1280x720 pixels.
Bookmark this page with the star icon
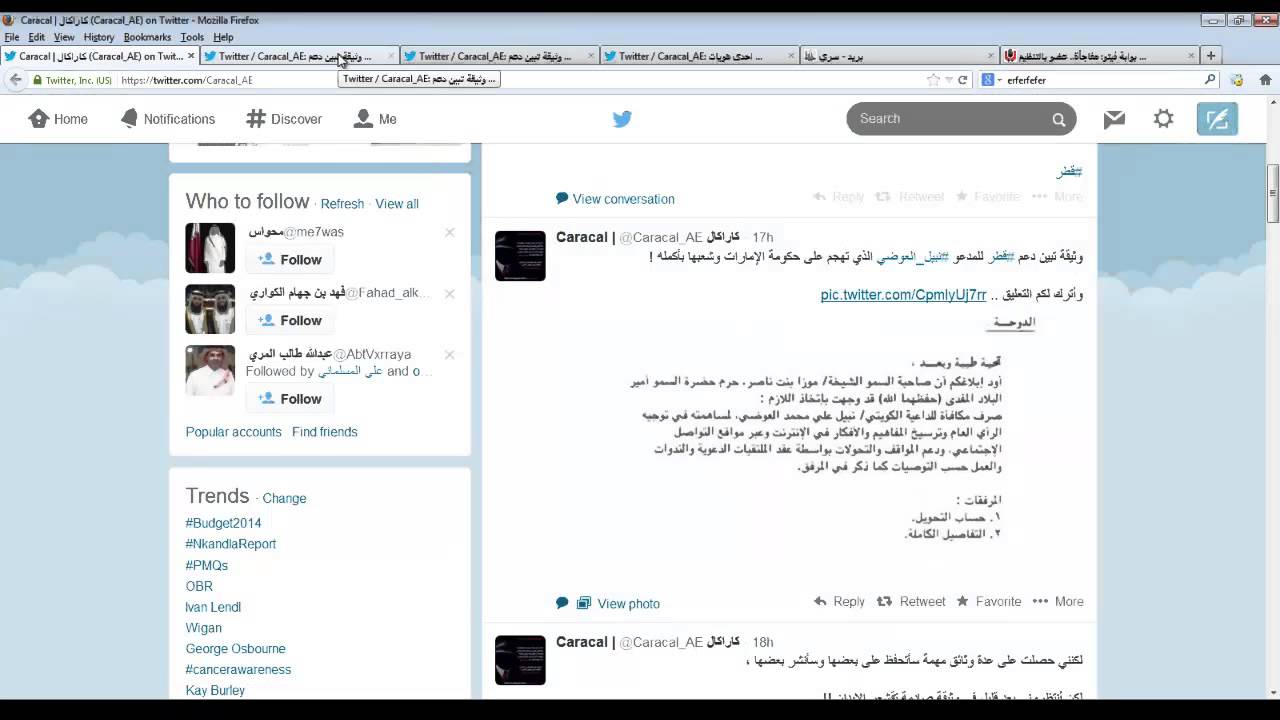933,80
